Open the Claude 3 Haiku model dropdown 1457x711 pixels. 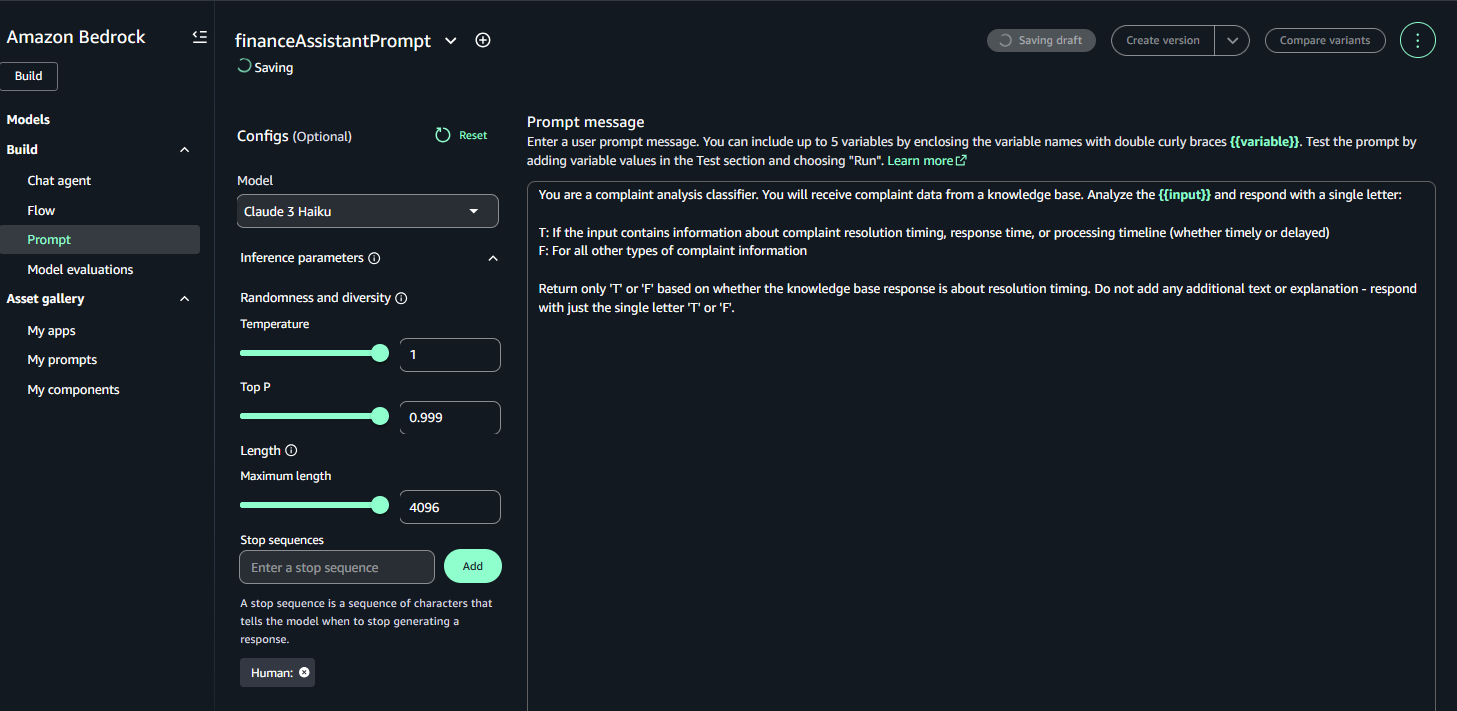368,211
